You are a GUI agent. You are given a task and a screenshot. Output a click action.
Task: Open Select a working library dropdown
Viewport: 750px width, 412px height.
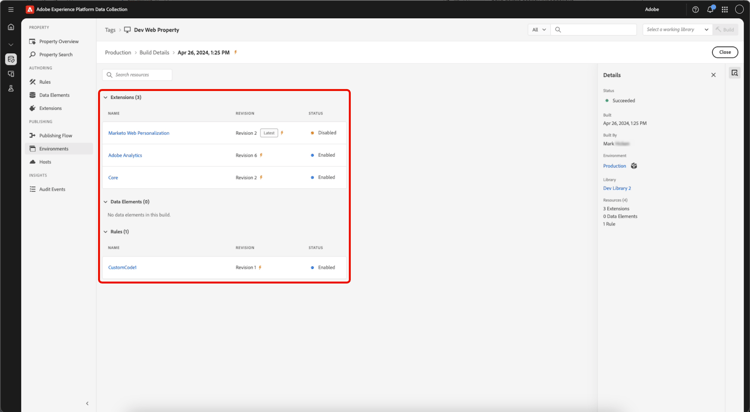[x=677, y=30]
